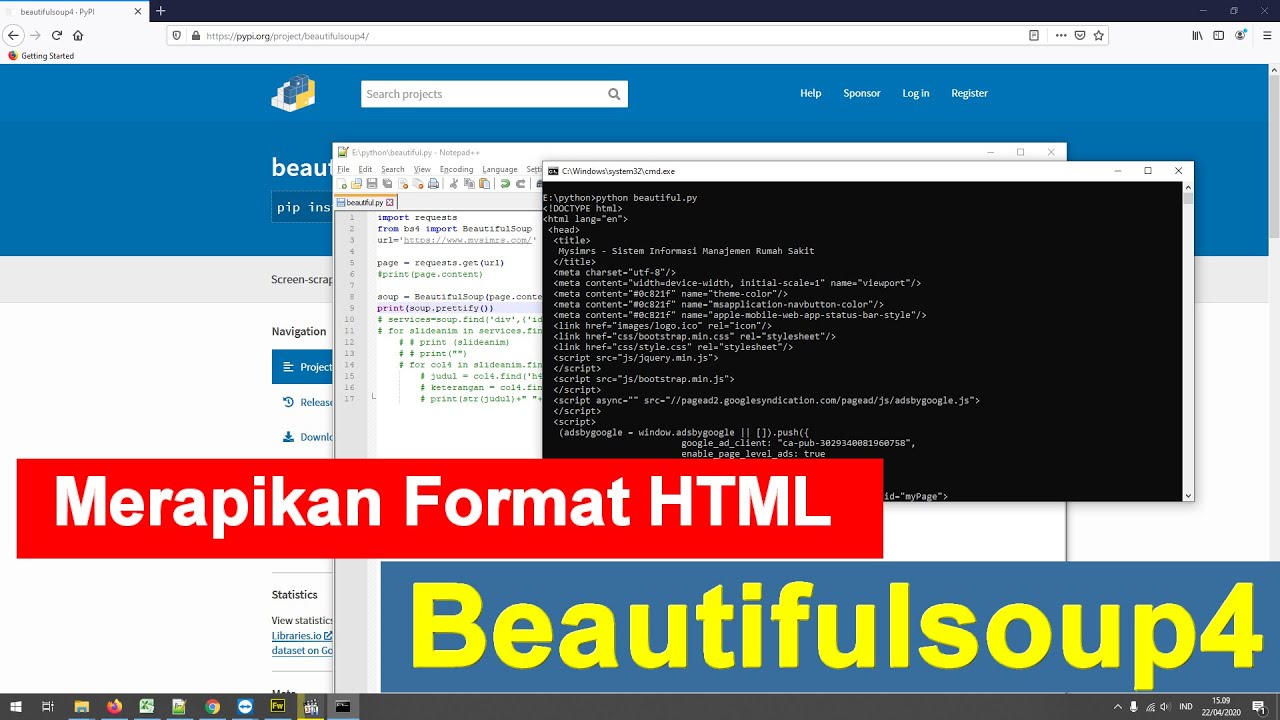The width and height of the screenshot is (1280, 720).
Task: Click Notepad++ Save All toolbar icon
Action: [x=387, y=184]
